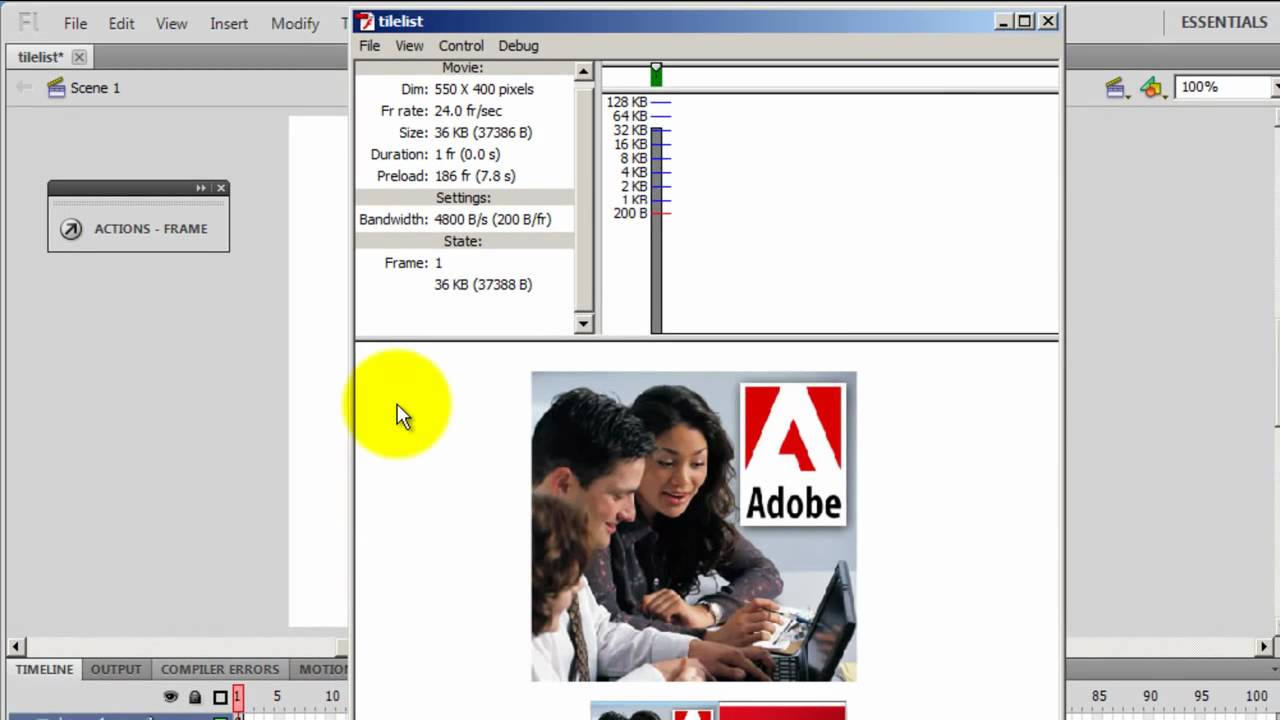The image size is (1280, 720).
Task: Open Control menu in tilelist window
Action: point(461,45)
